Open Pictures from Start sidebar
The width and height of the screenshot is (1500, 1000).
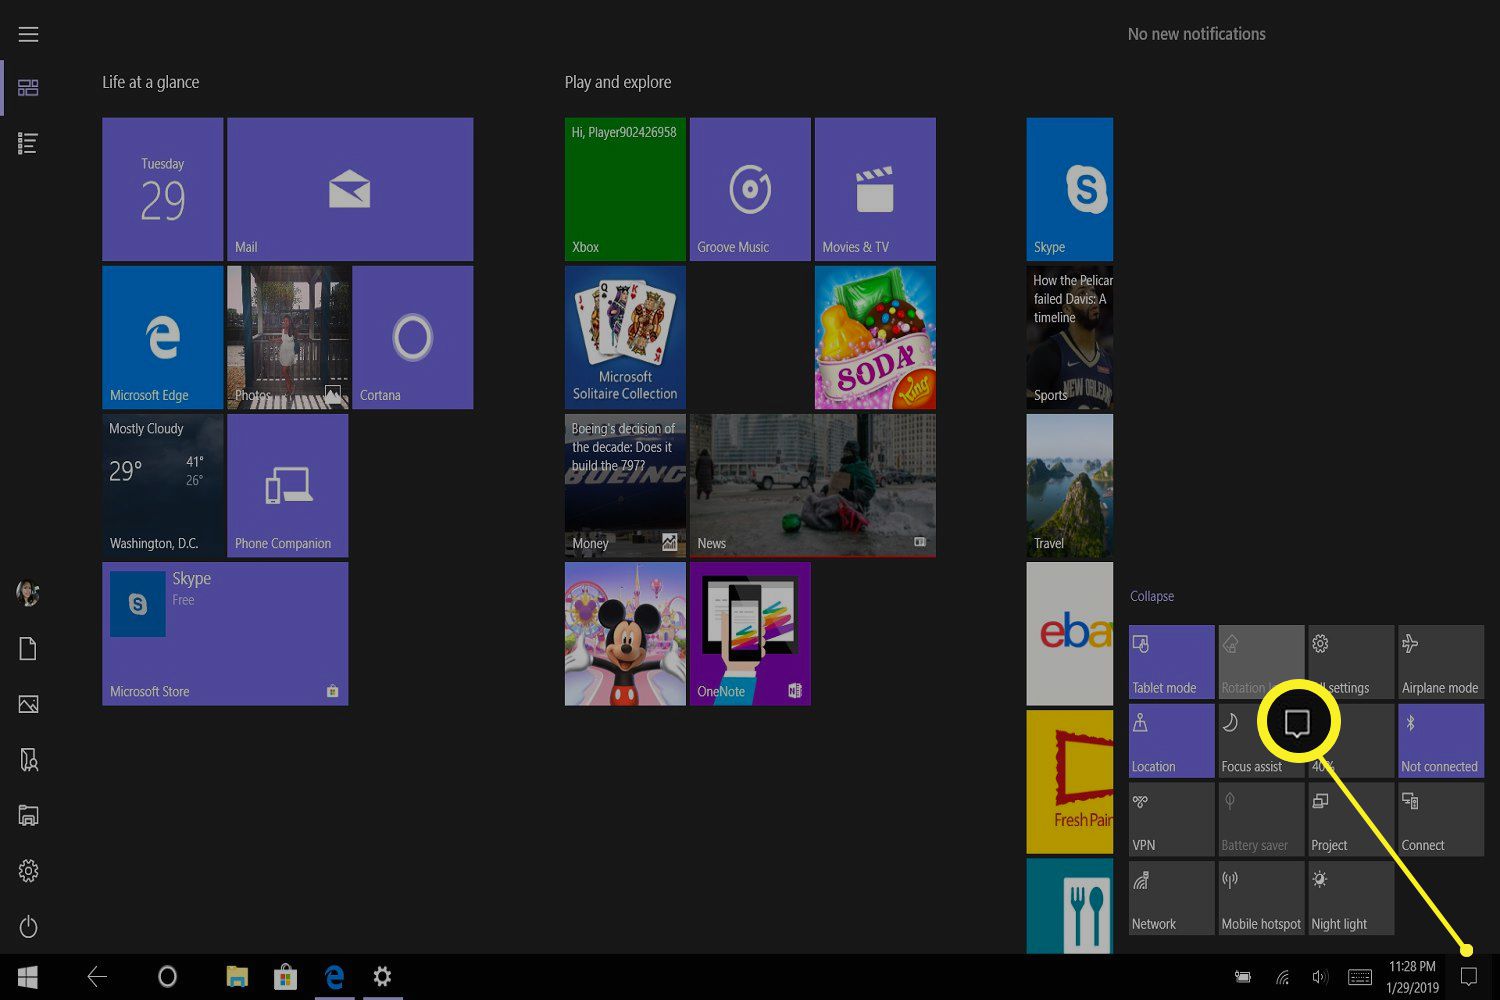(28, 705)
